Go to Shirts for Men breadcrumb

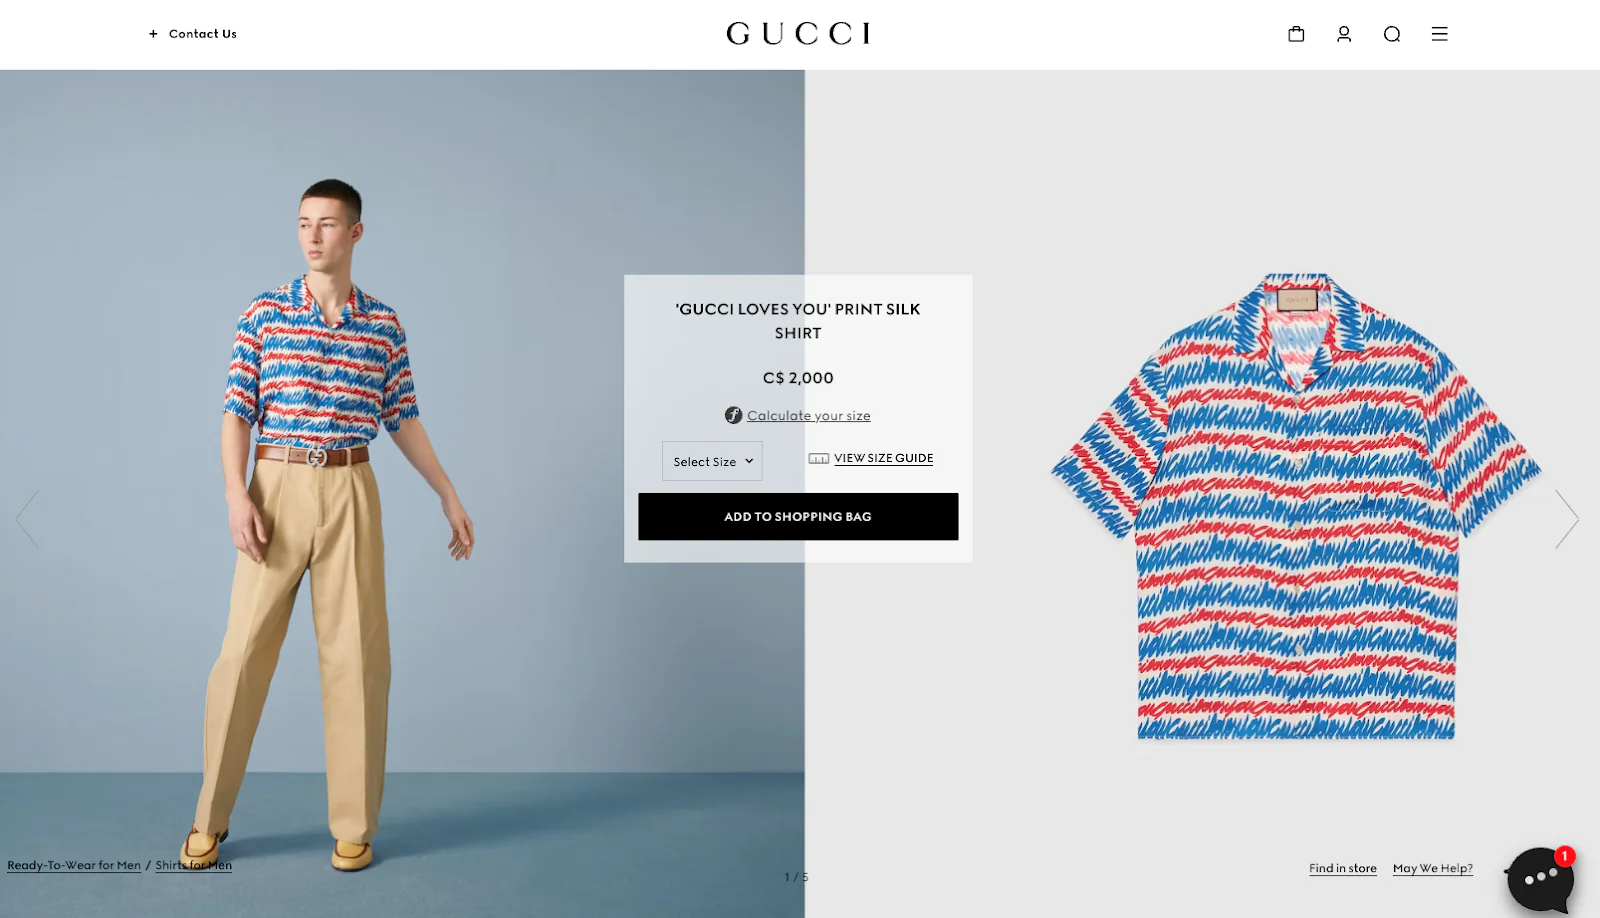[x=194, y=865]
